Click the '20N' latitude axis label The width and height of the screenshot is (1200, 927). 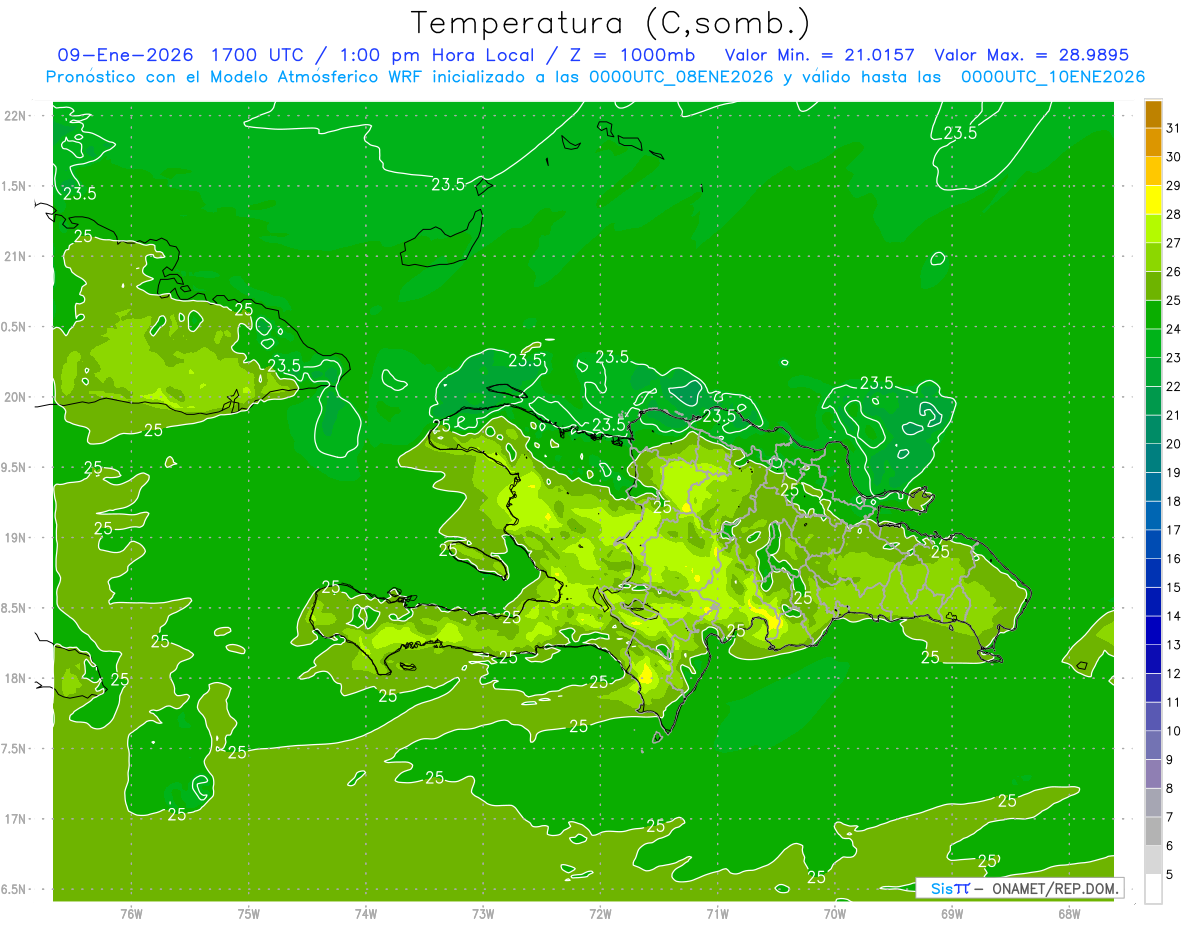[x=15, y=398]
